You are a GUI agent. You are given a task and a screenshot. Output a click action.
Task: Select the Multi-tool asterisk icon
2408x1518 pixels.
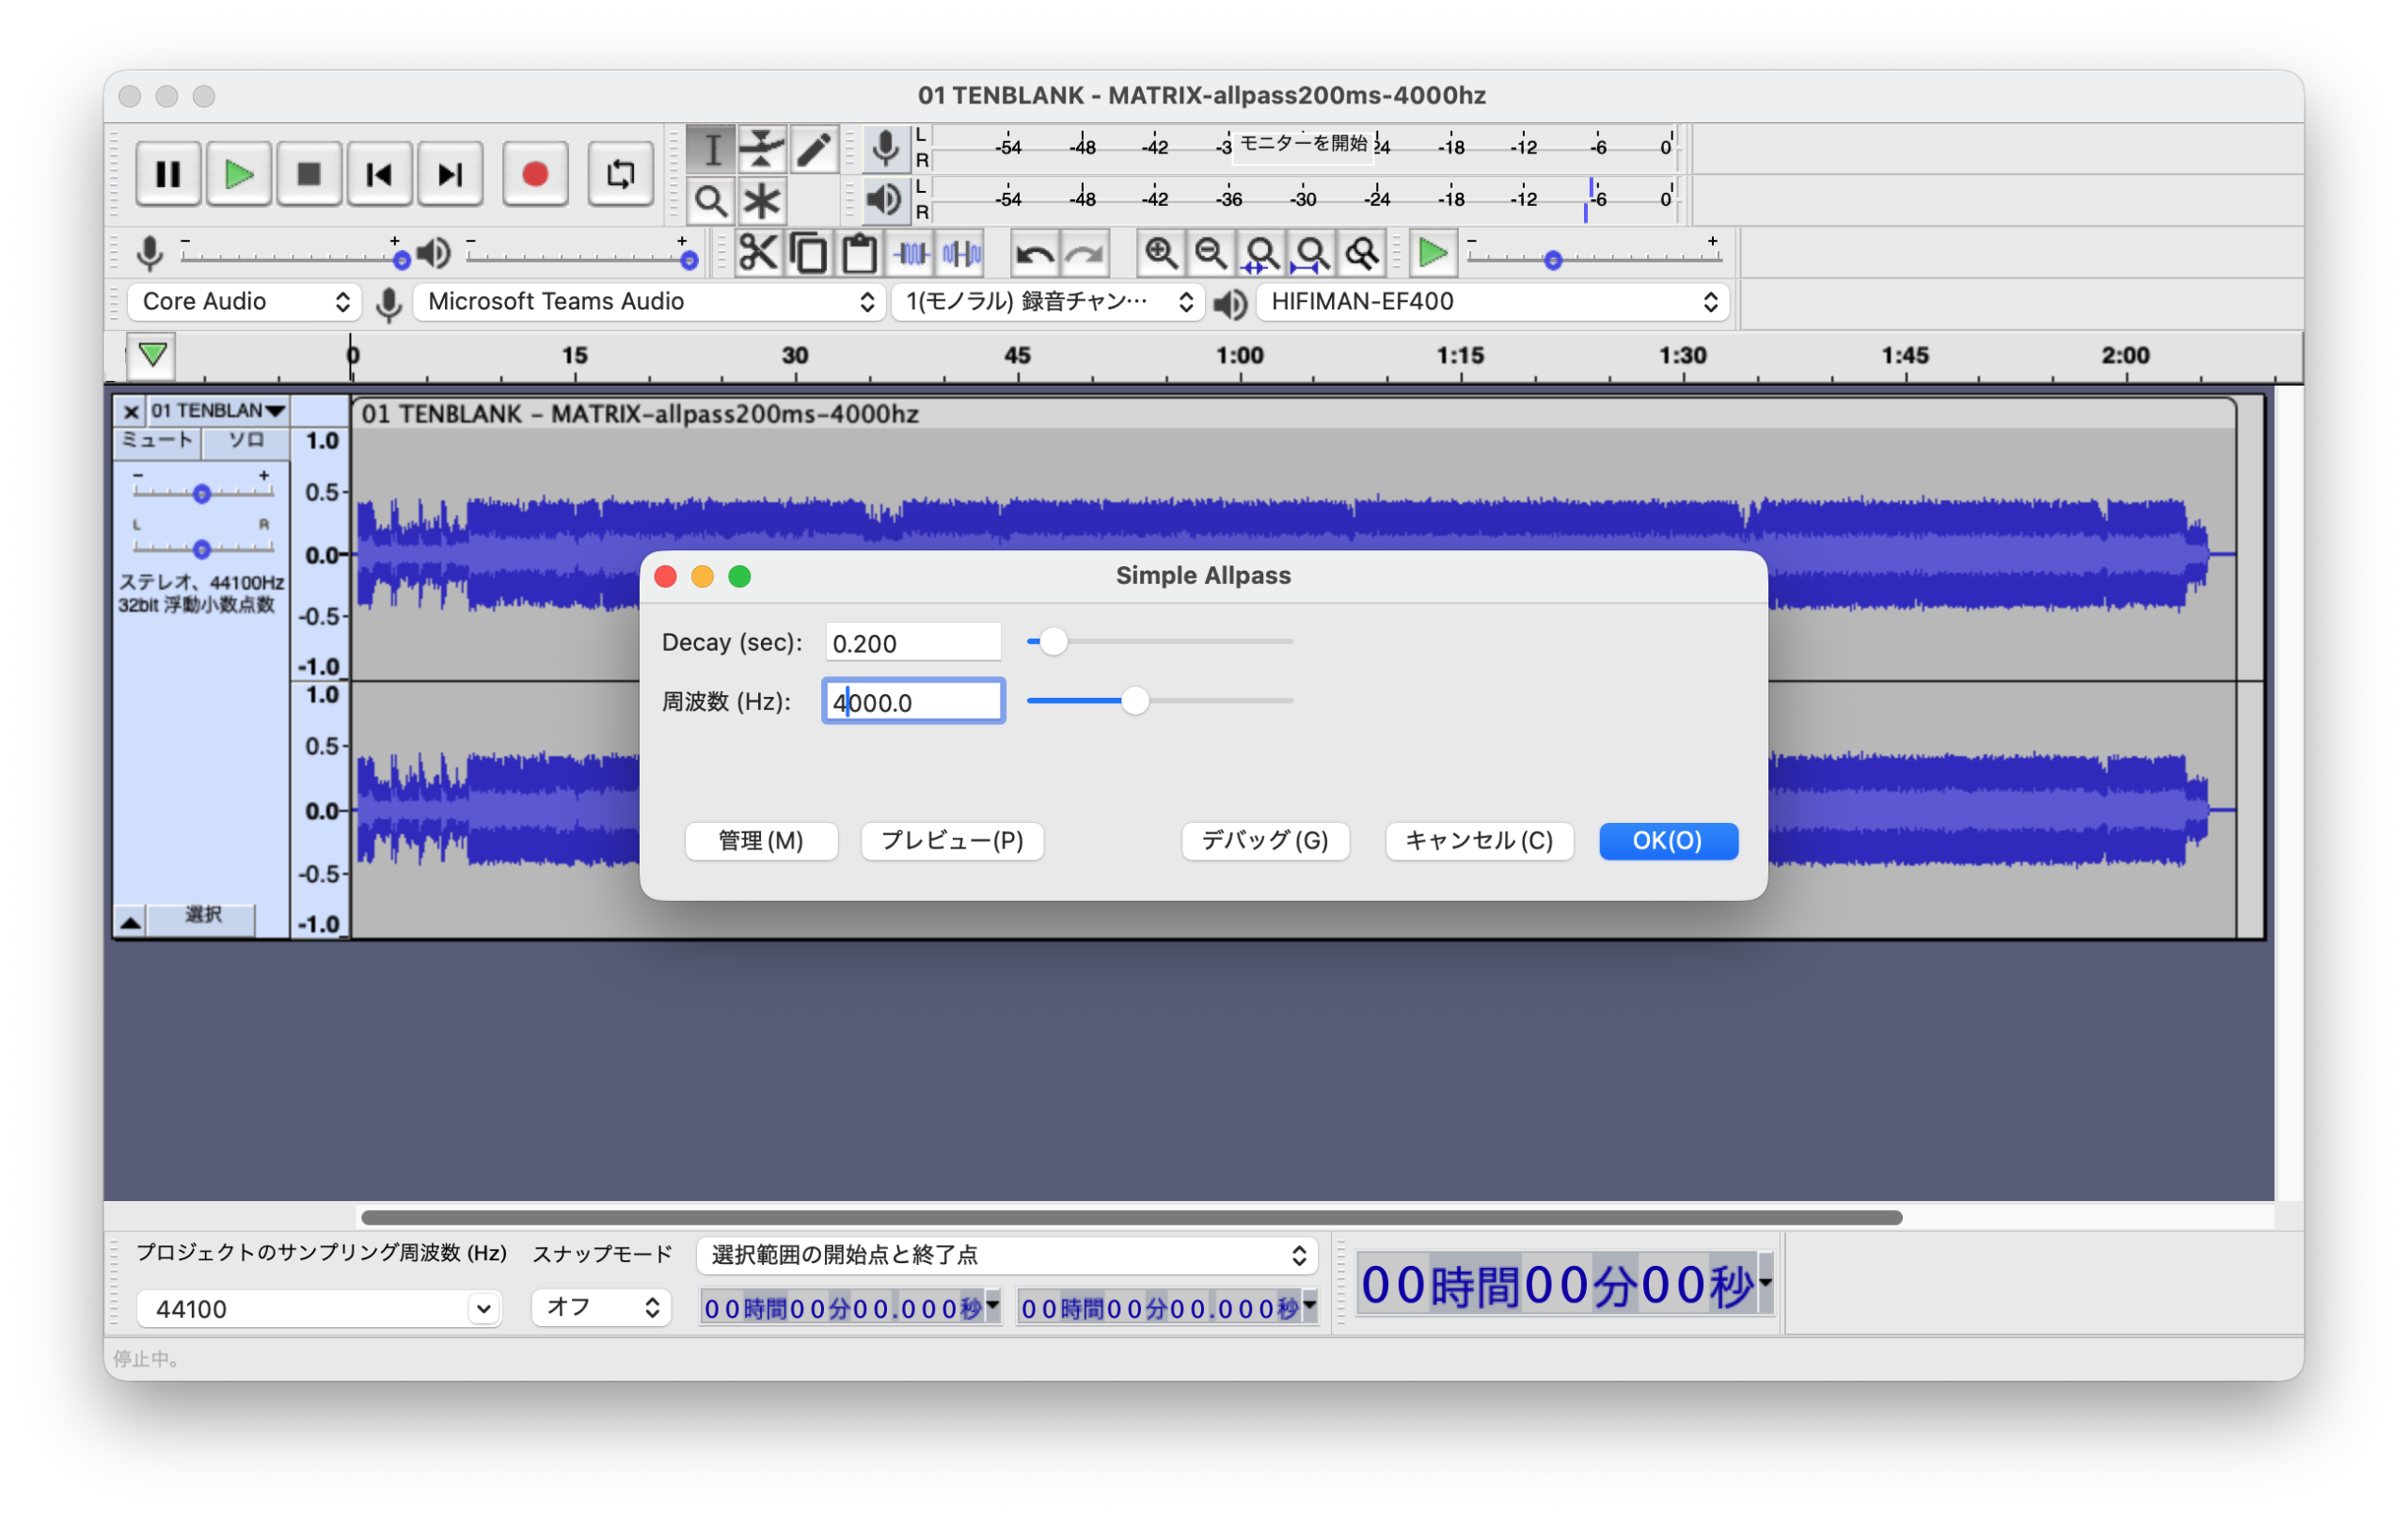(x=762, y=201)
